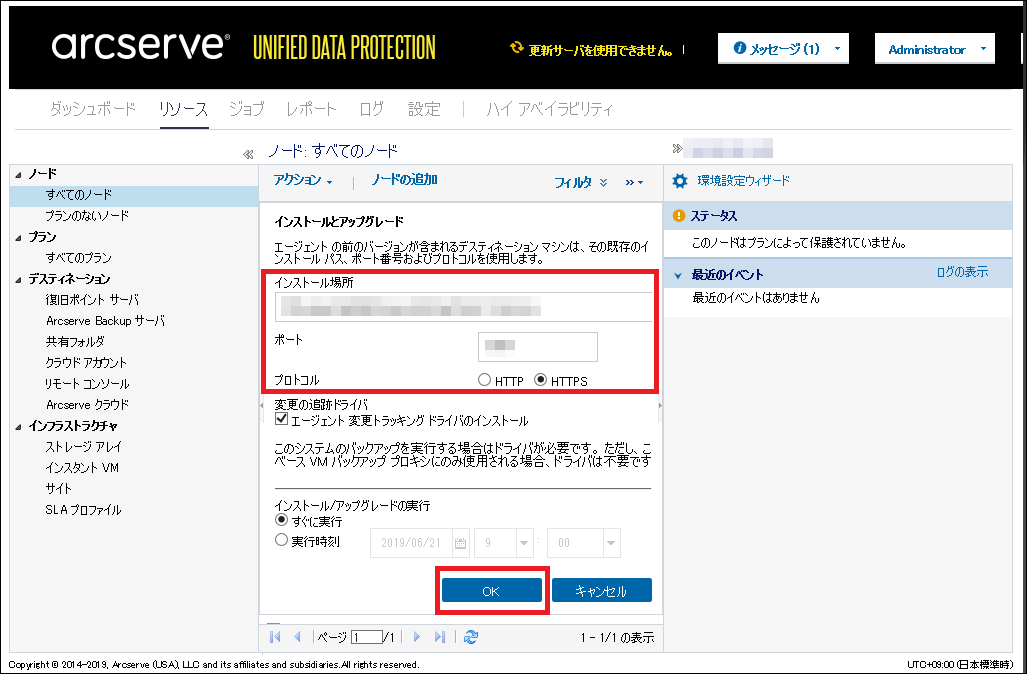The image size is (1027, 674).
Task: Click the インストール場所 path field
Action: click(x=464, y=307)
